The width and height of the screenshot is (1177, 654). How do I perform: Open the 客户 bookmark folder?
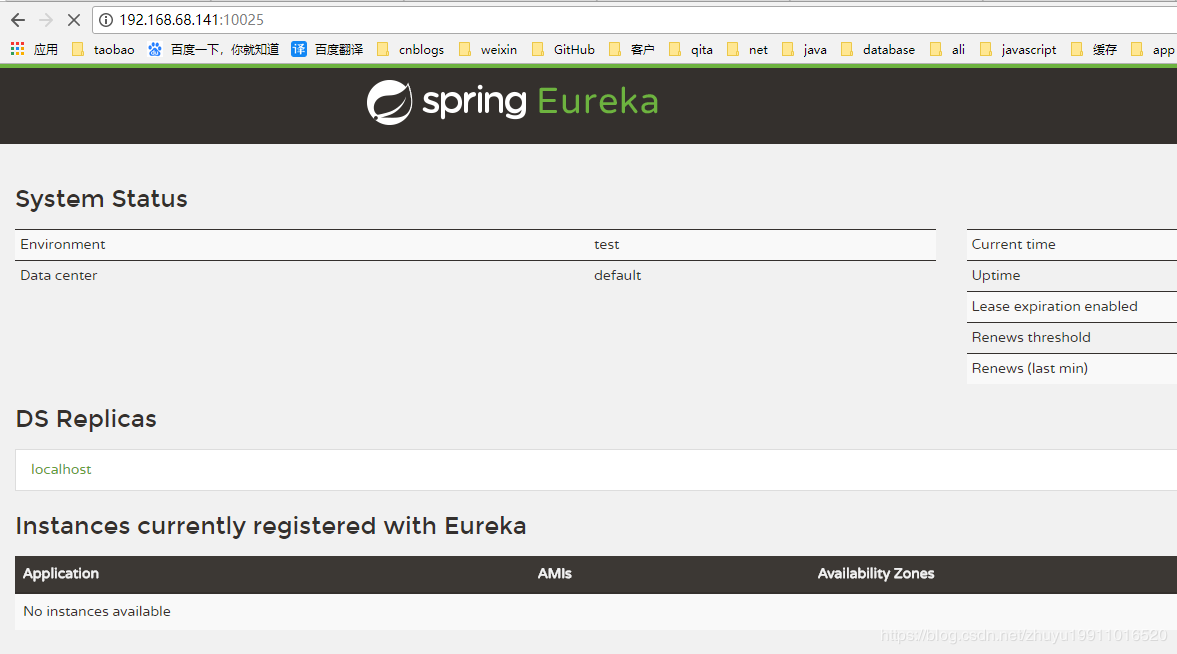click(632, 50)
